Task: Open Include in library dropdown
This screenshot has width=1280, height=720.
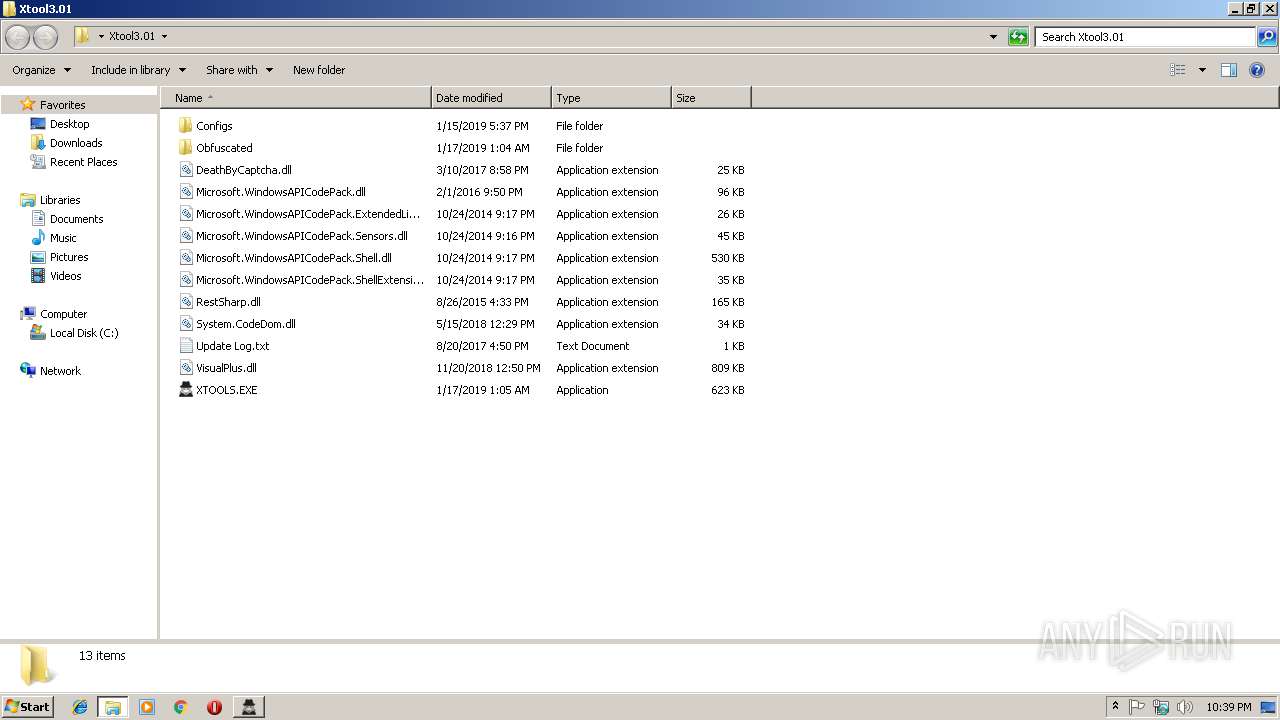Action: (138, 70)
